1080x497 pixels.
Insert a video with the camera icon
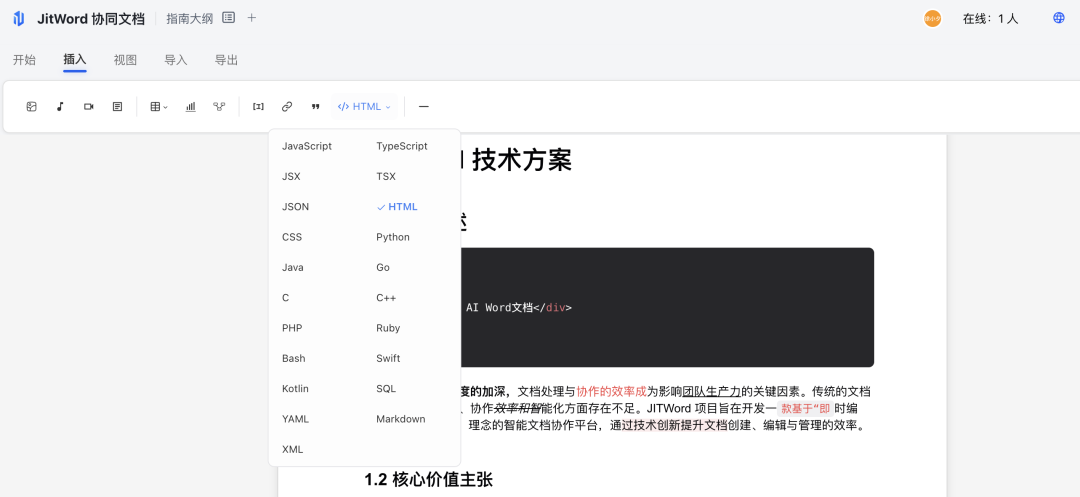tap(89, 107)
